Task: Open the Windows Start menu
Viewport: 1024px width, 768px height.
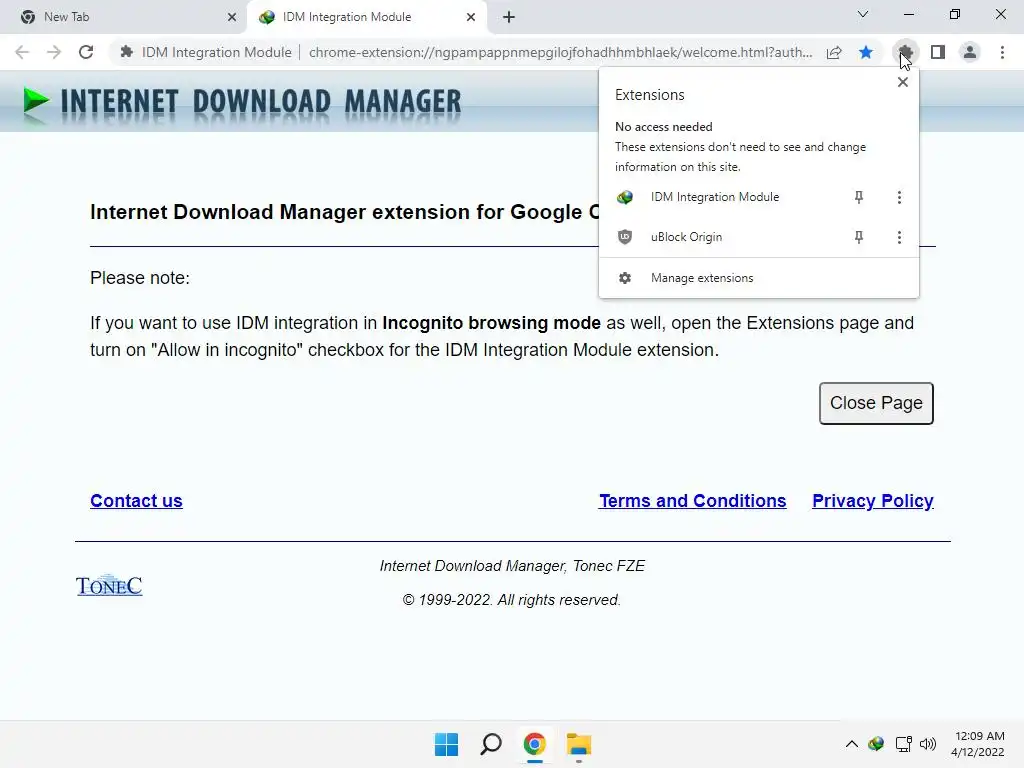Action: (x=446, y=744)
